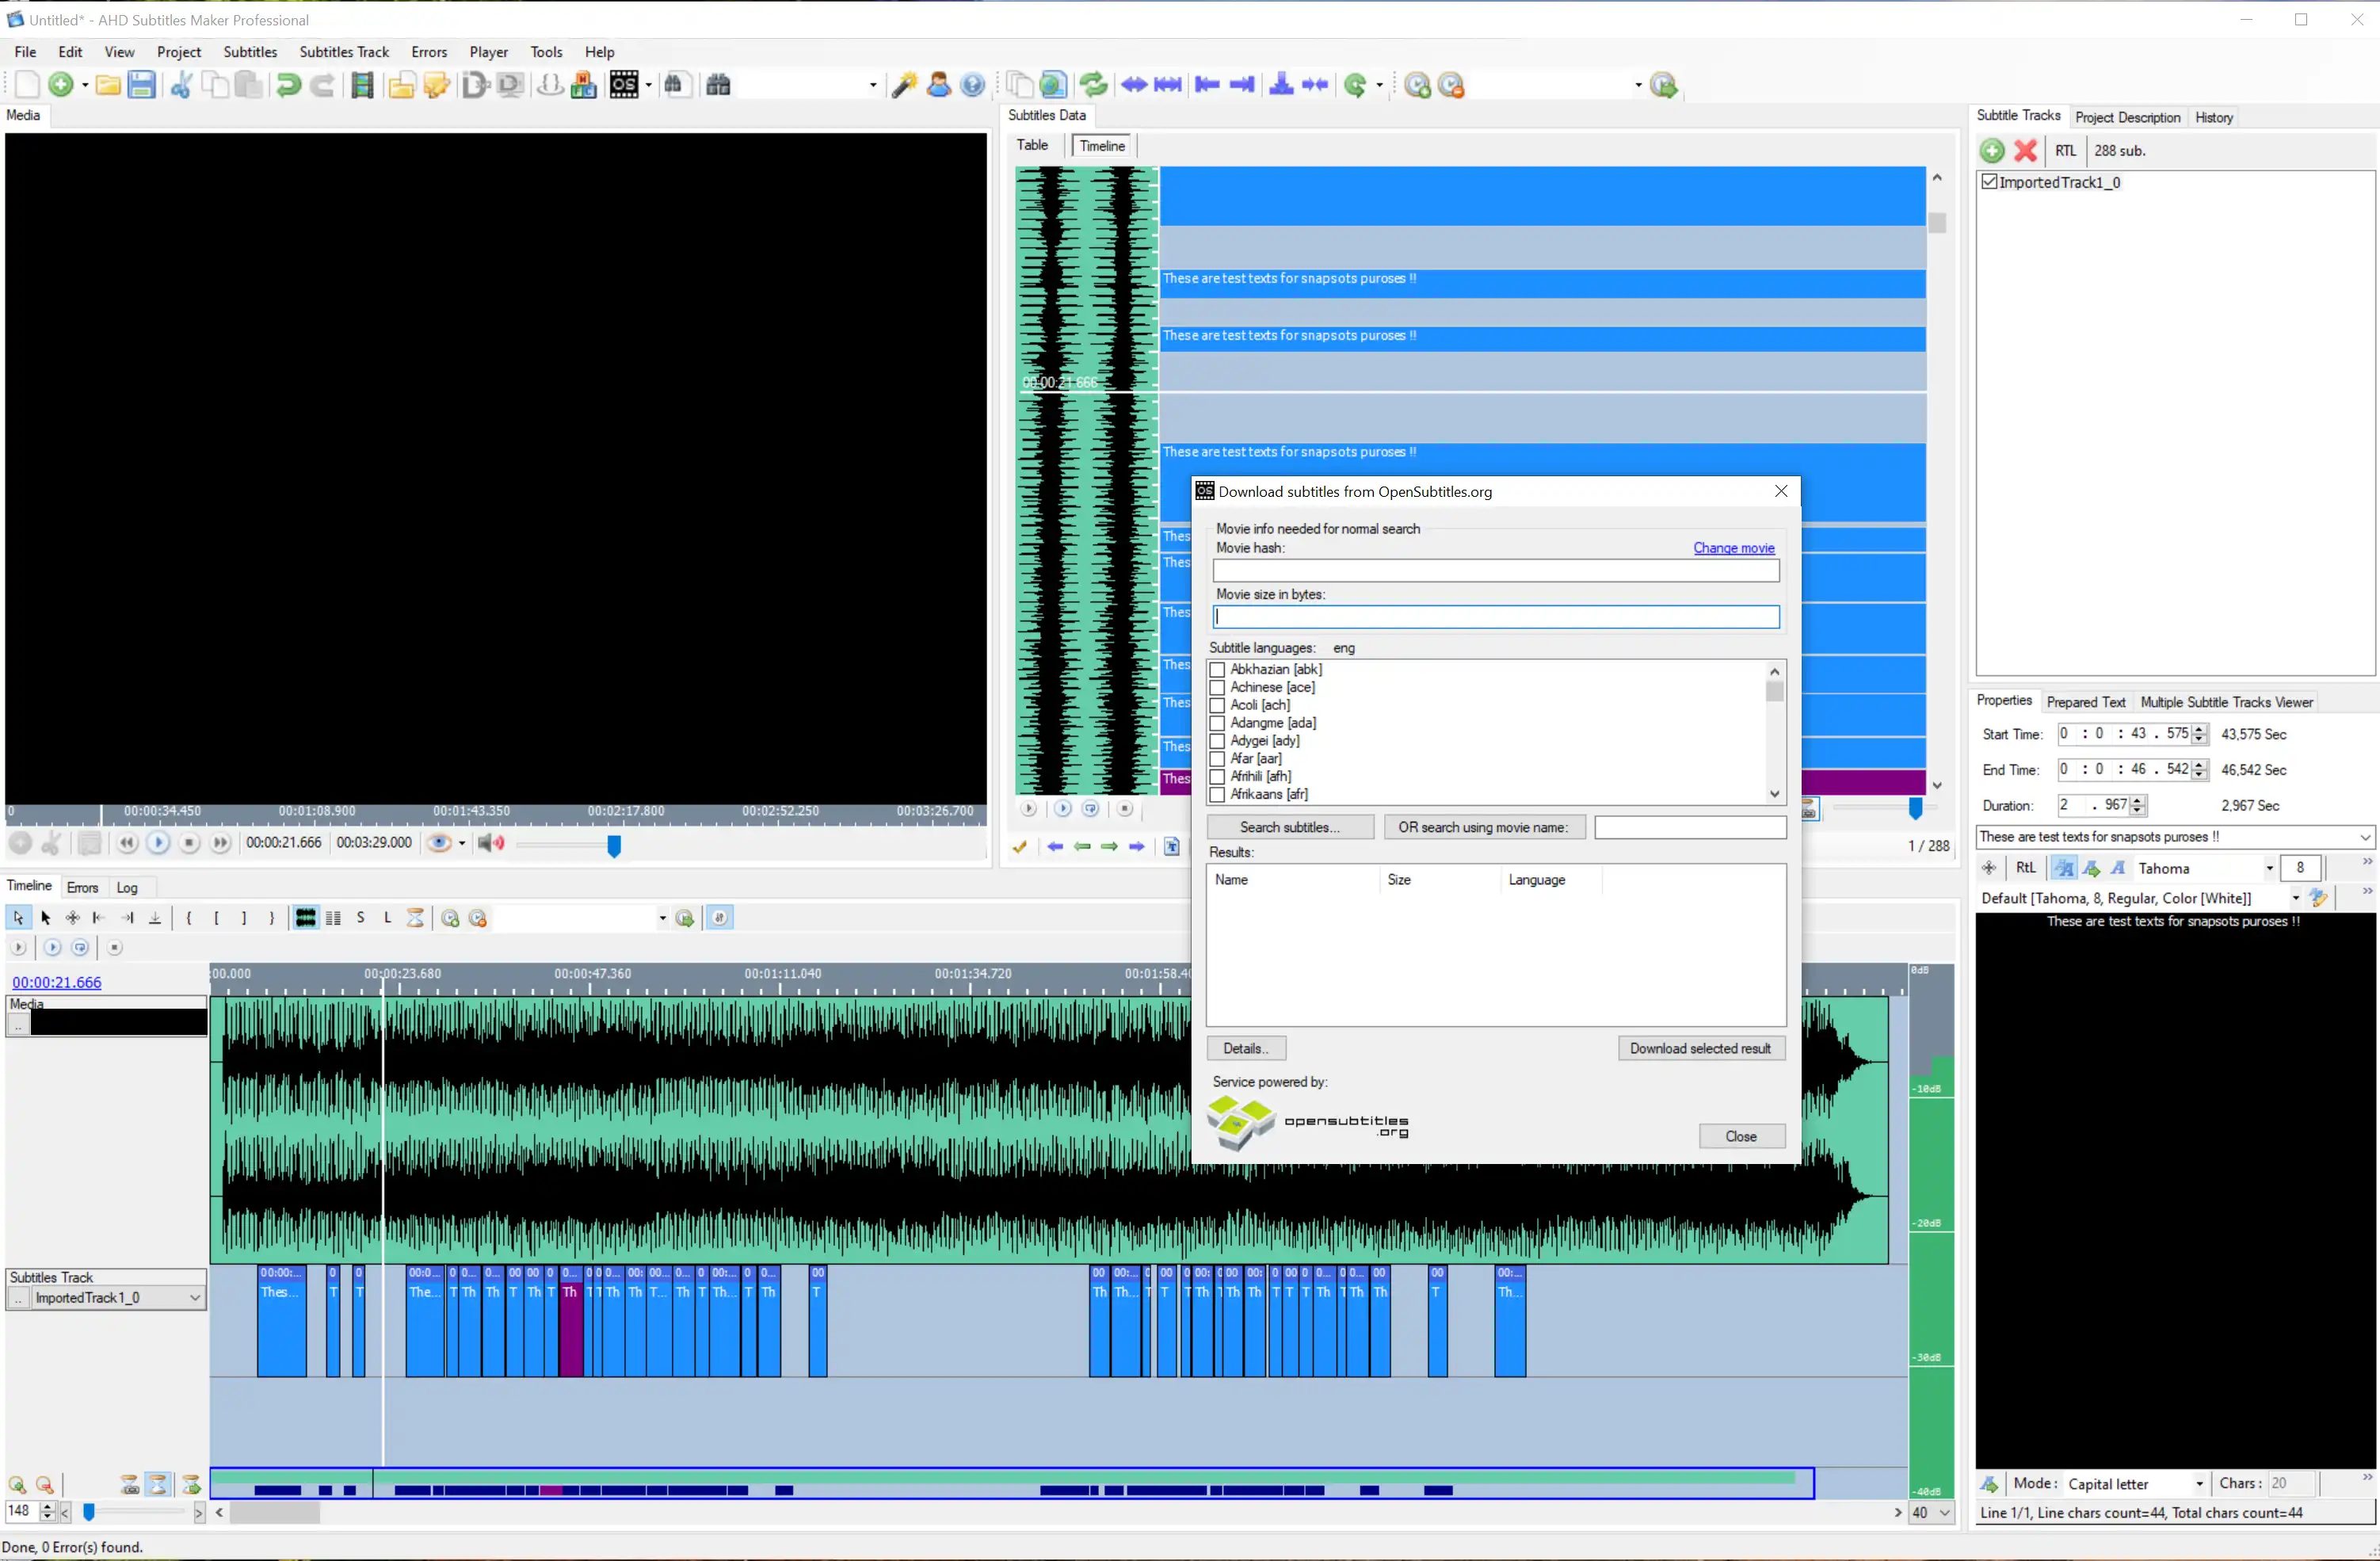Screen dimensions: 2380x1561
Task: Click the dialog Close button
Action: 1741,1136
